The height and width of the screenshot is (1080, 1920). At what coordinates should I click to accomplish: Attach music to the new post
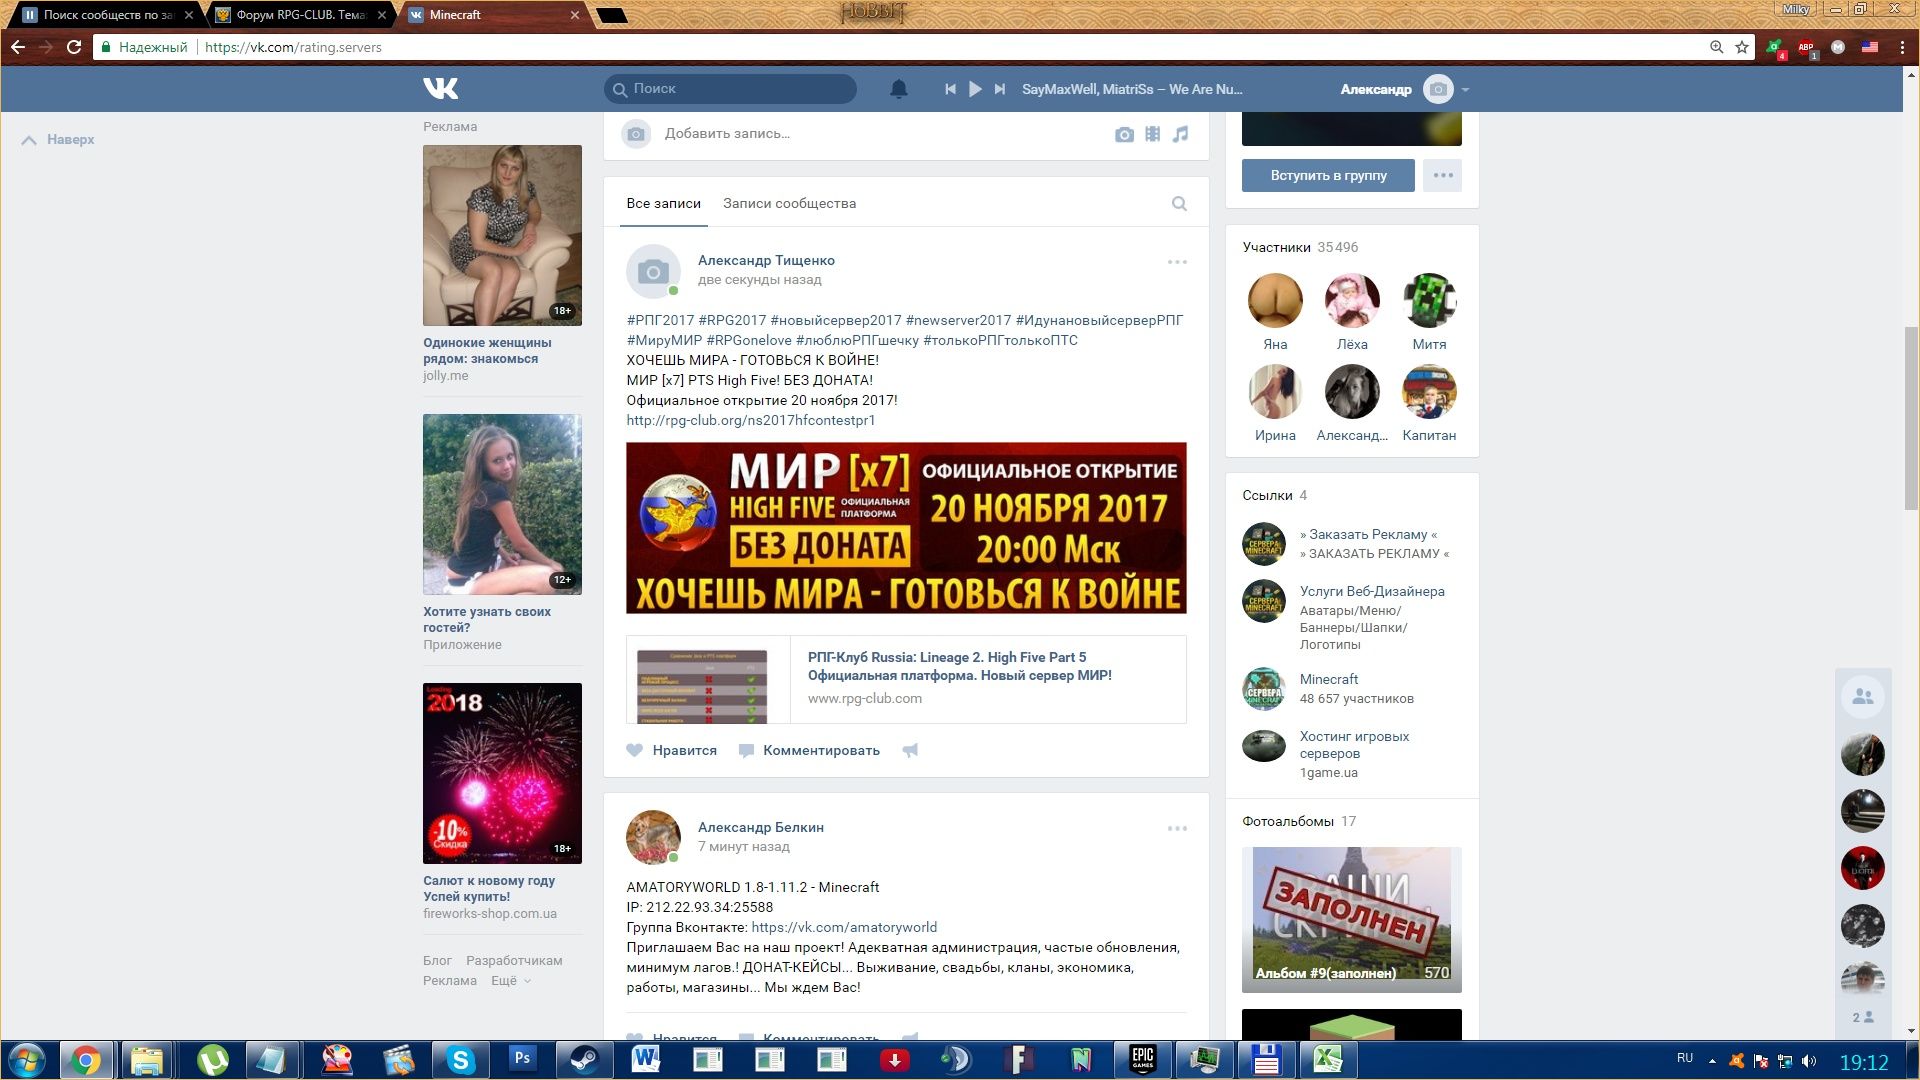[1181, 134]
